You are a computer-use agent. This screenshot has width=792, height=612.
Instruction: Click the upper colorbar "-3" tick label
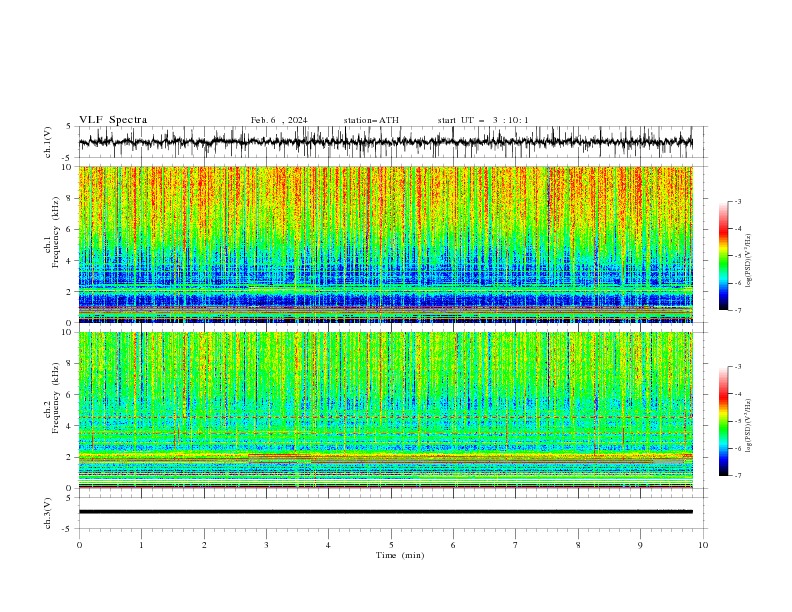coord(738,202)
